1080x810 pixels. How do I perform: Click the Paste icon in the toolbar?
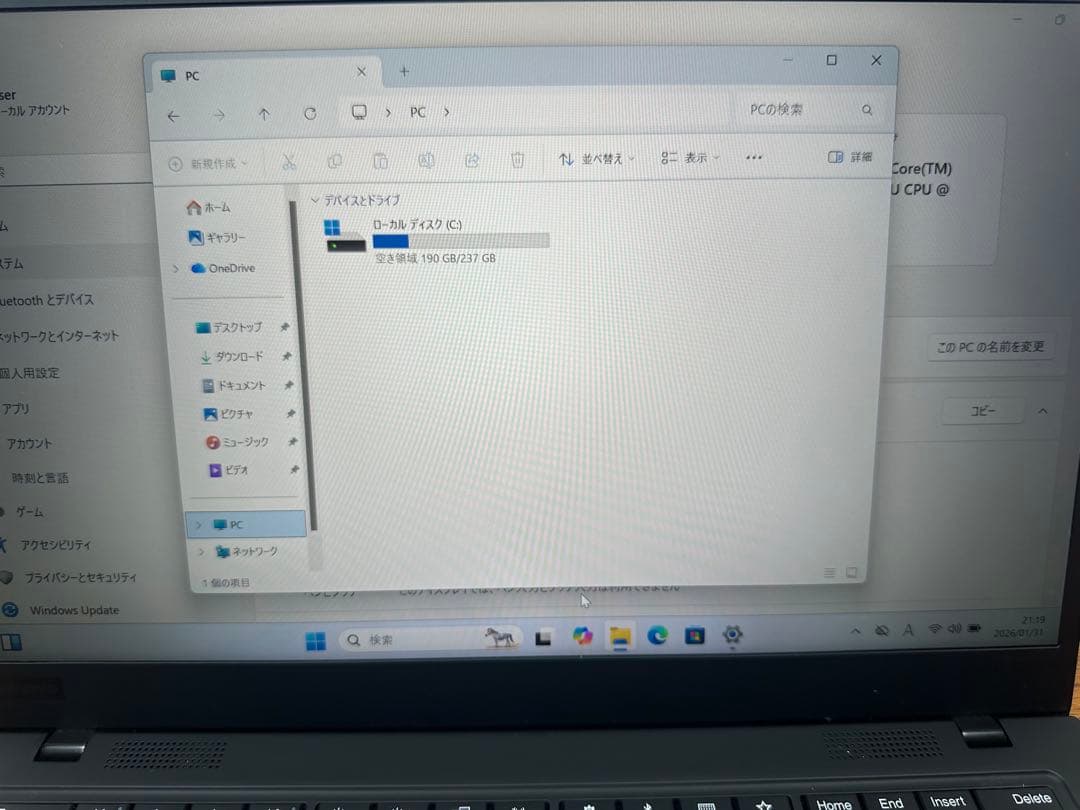(x=381, y=161)
